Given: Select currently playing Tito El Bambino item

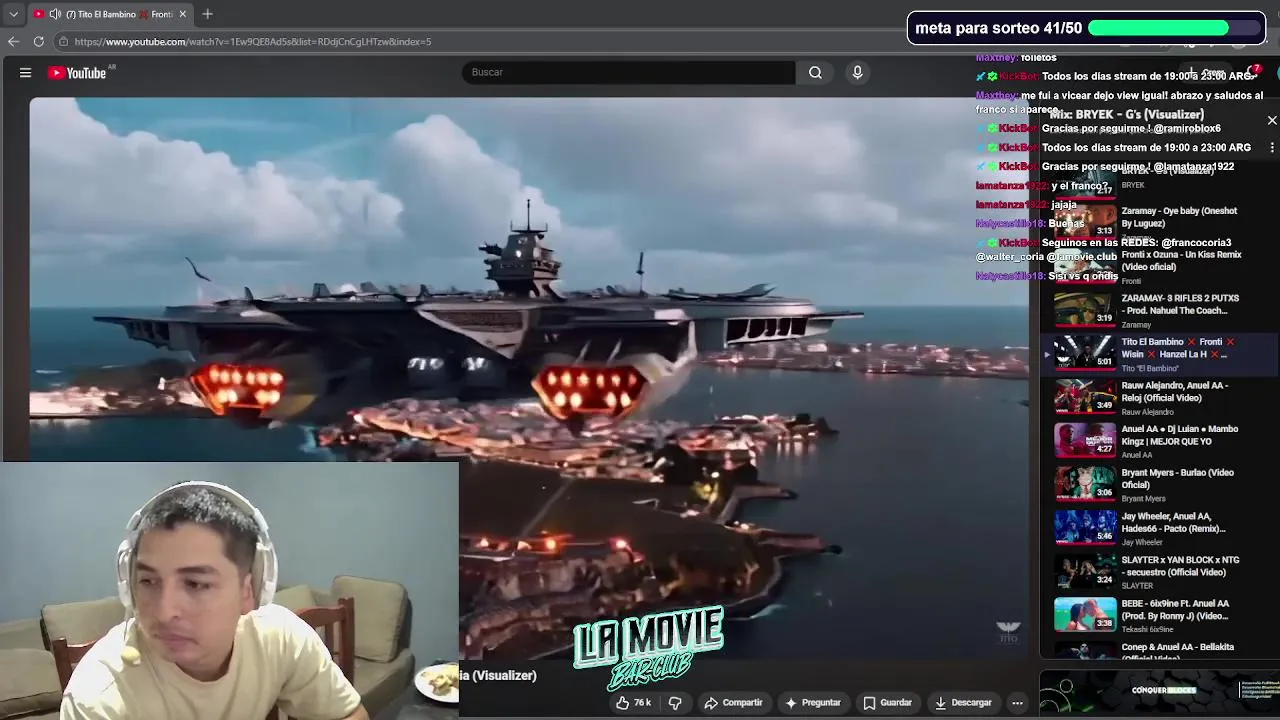Looking at the screenshot, I should pyautogui.click(x=1159, y=354).
